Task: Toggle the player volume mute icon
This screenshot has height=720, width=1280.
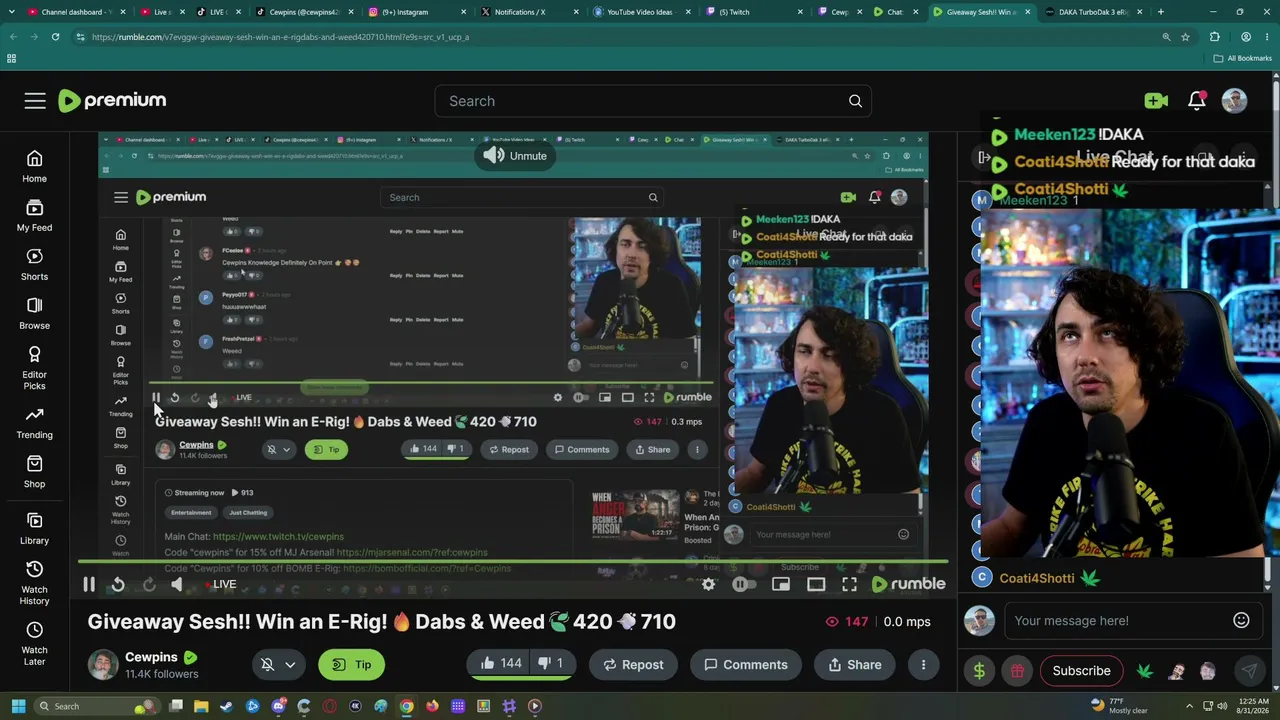Action: pos(177,584)
